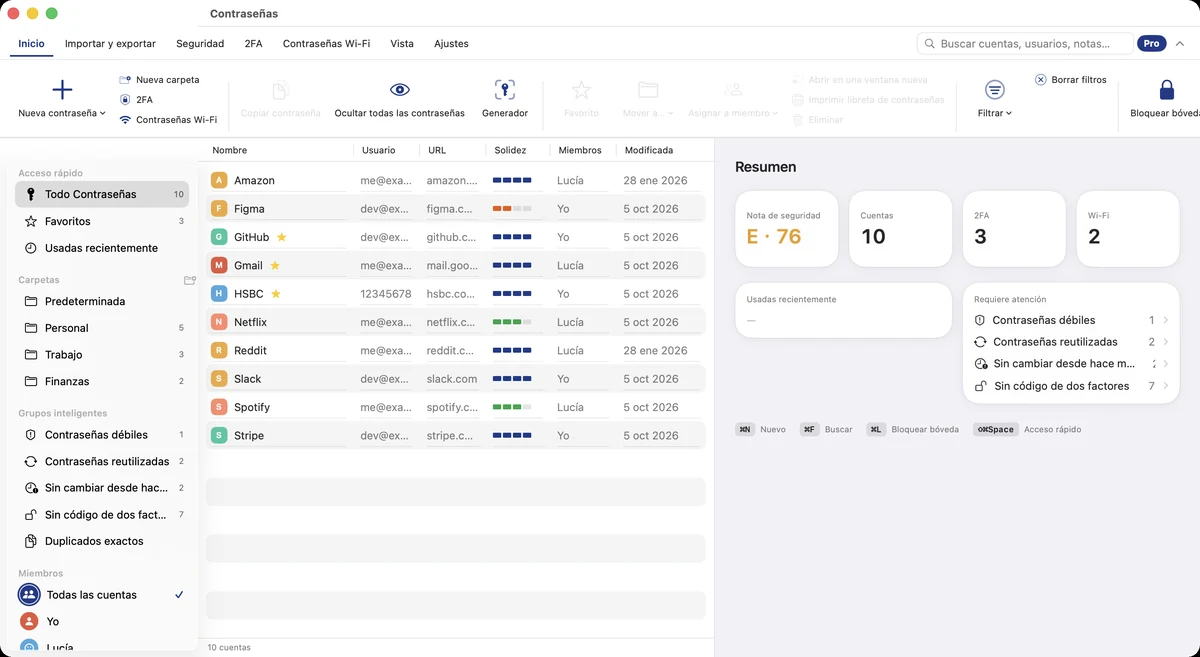Open the Contraseñas reutilizadas smart group
This screenshot has width=1200, height=657.
pyautogui.click(x=102, y=462)
